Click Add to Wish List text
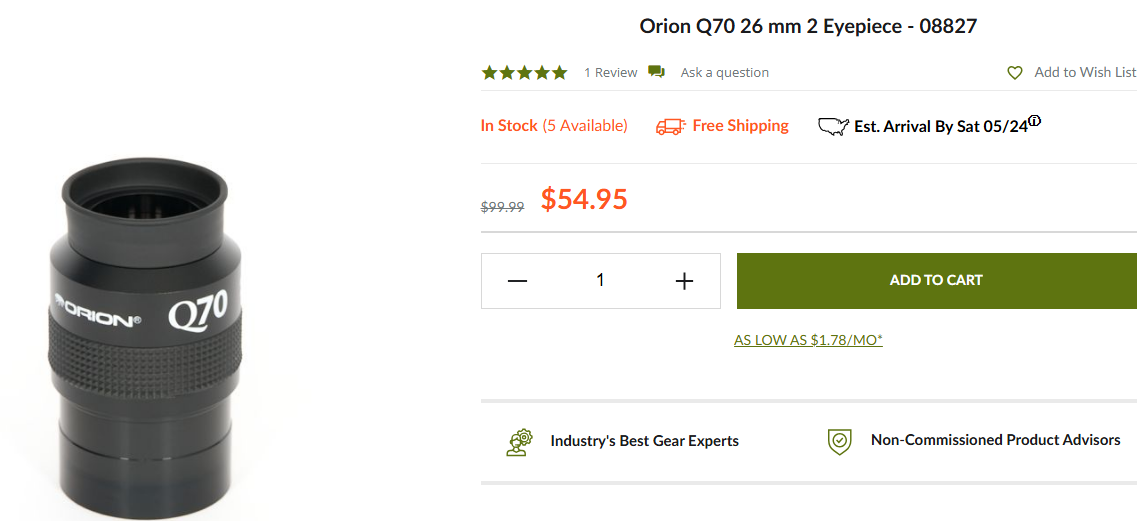1145x521 pixels. click(1085, 72)
